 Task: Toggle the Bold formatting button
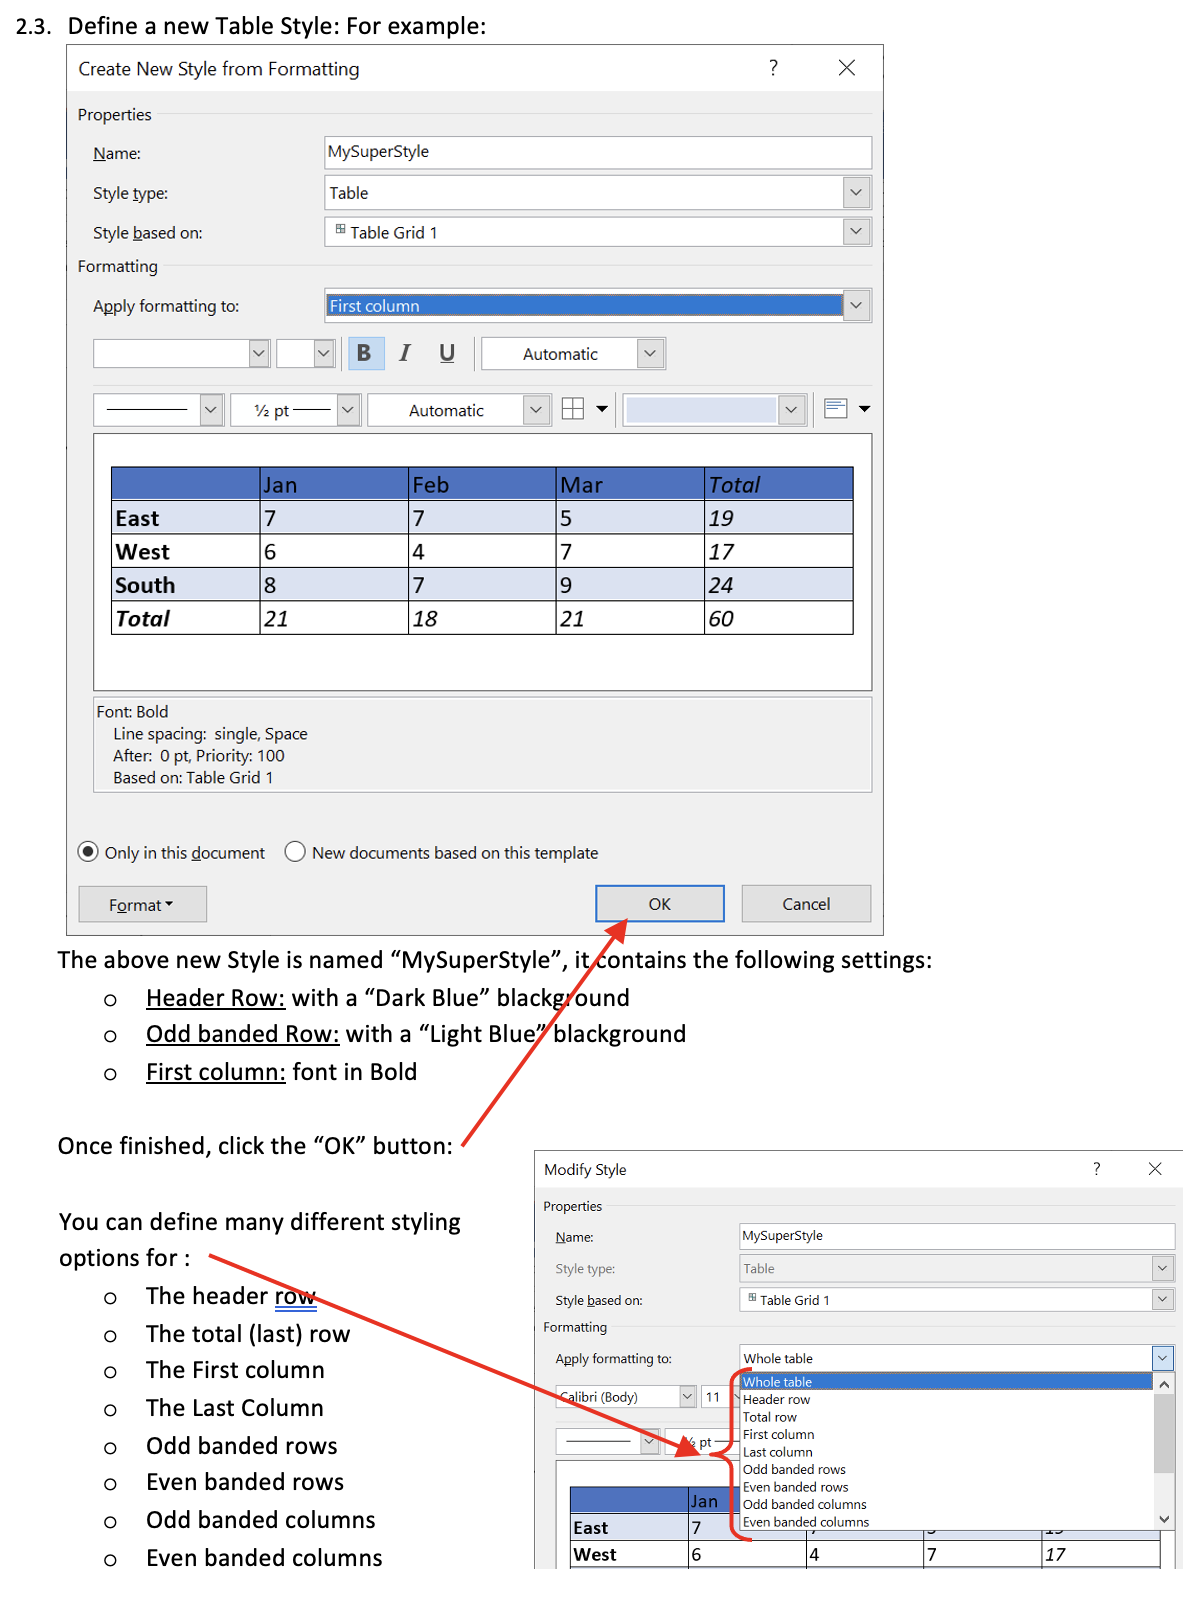(x=365, y=353)
